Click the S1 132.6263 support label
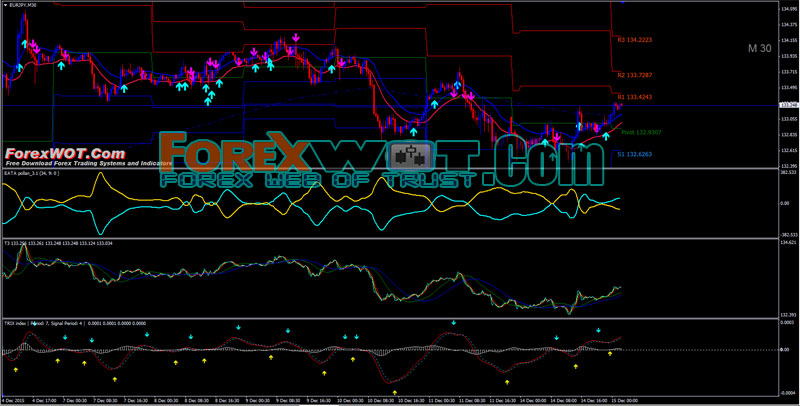 click(x=637, y=154)
